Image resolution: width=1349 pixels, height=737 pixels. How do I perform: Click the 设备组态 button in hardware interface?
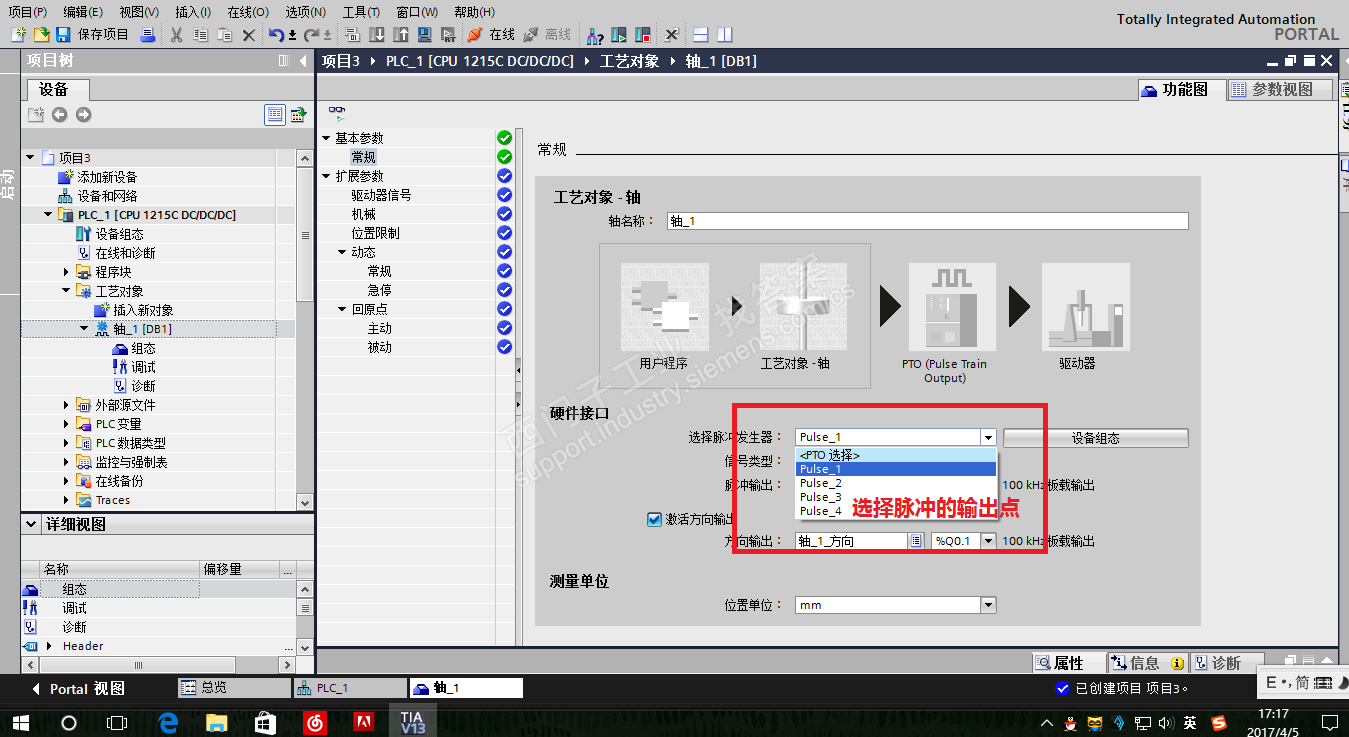coord(1095,438)
